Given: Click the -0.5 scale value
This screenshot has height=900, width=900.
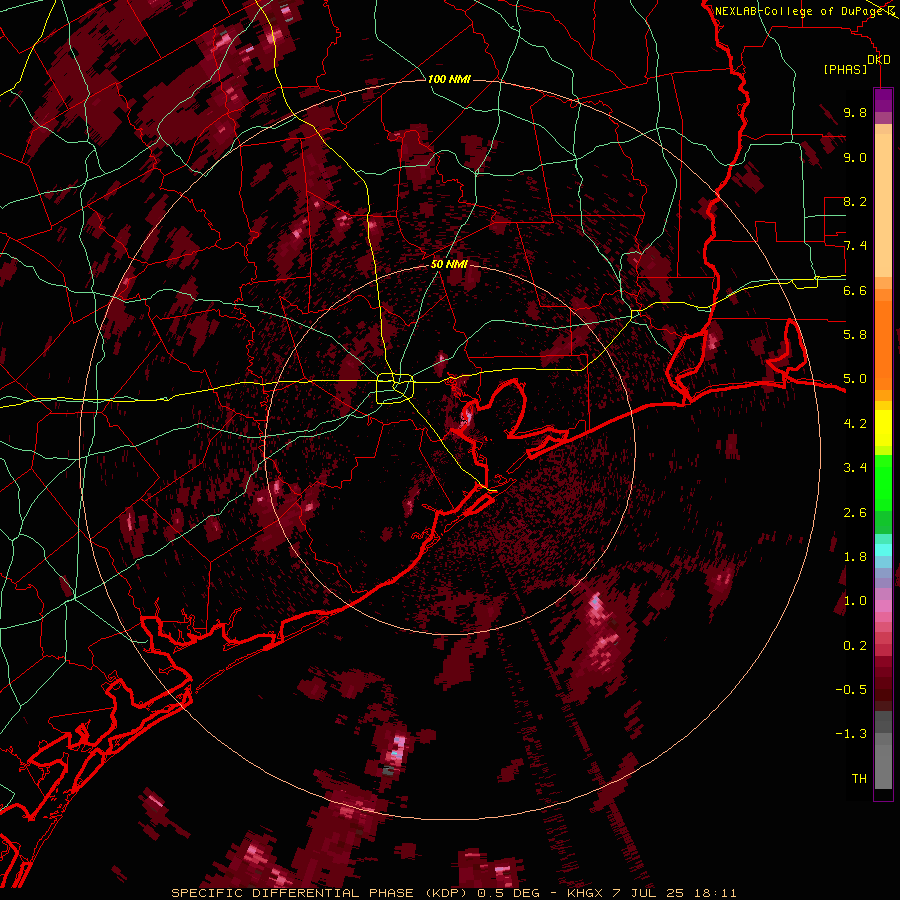Looking at the screenshot, I should [x=851, y=690].
